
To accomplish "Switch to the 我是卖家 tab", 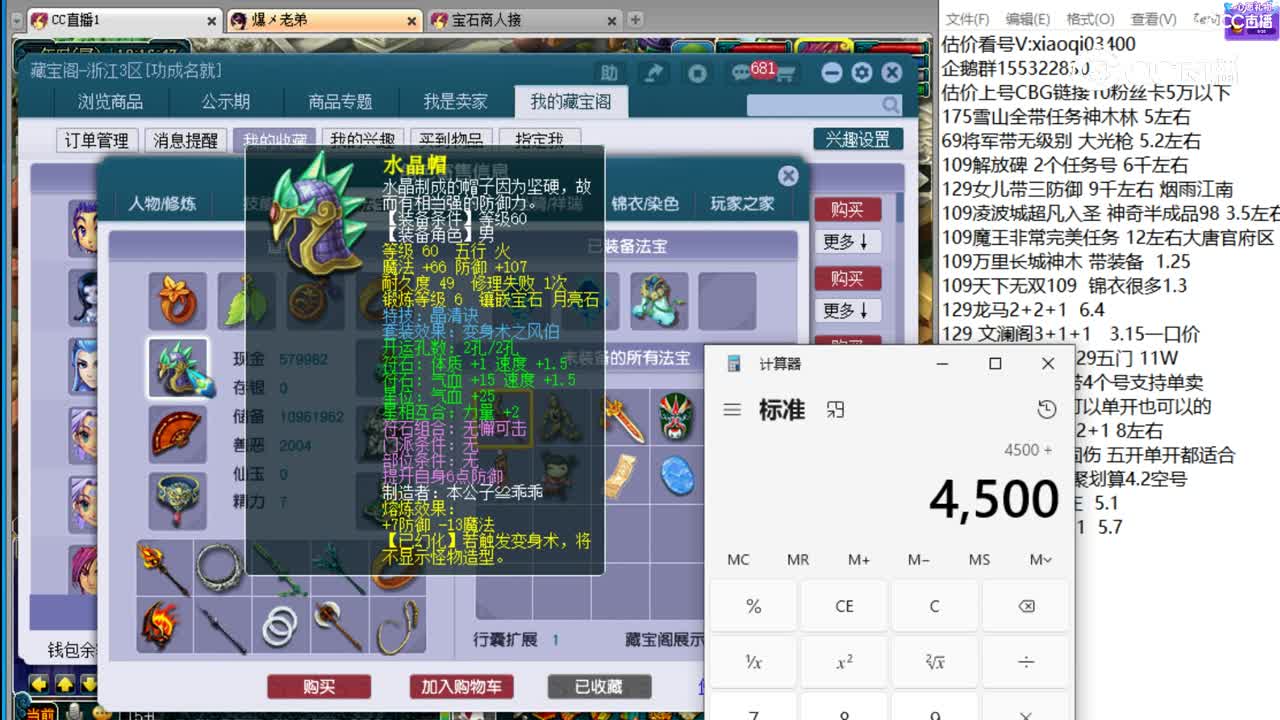I will click(x=456, y=102).
